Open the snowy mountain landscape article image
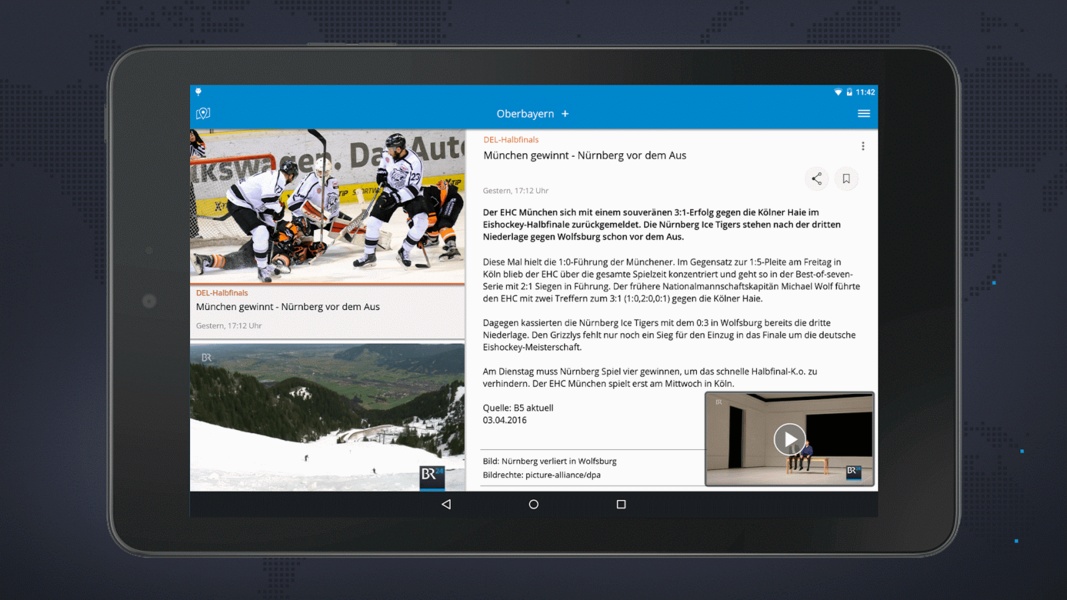Image resolution: width=1067 pixels, height=600 pixels. [x=327, y=417]
